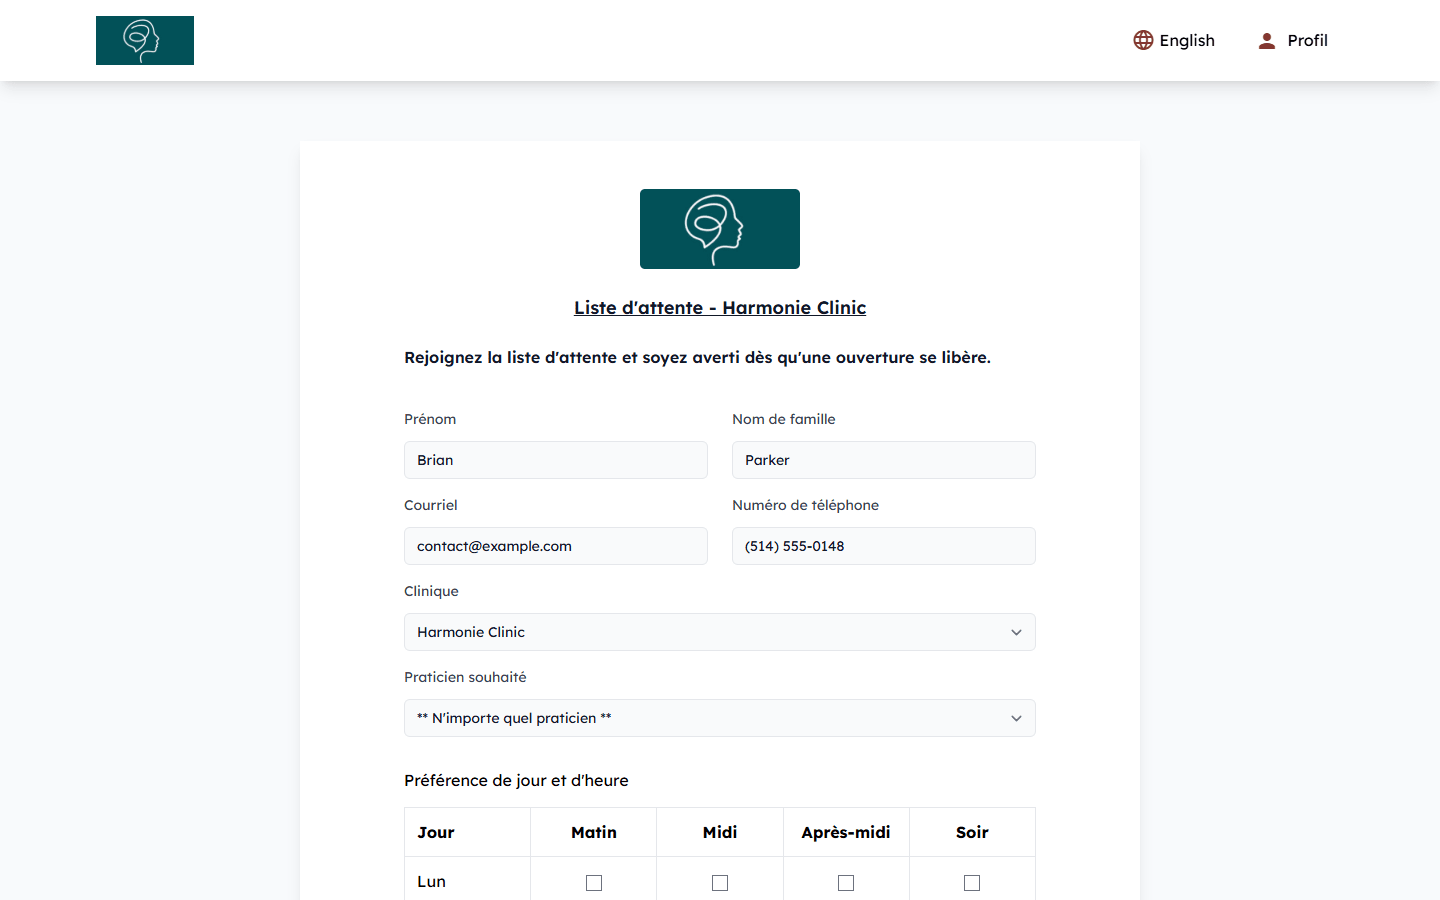Click the globe language icon
The height and width of the screenshot is (900, 1440).
tap(1143, 40)
